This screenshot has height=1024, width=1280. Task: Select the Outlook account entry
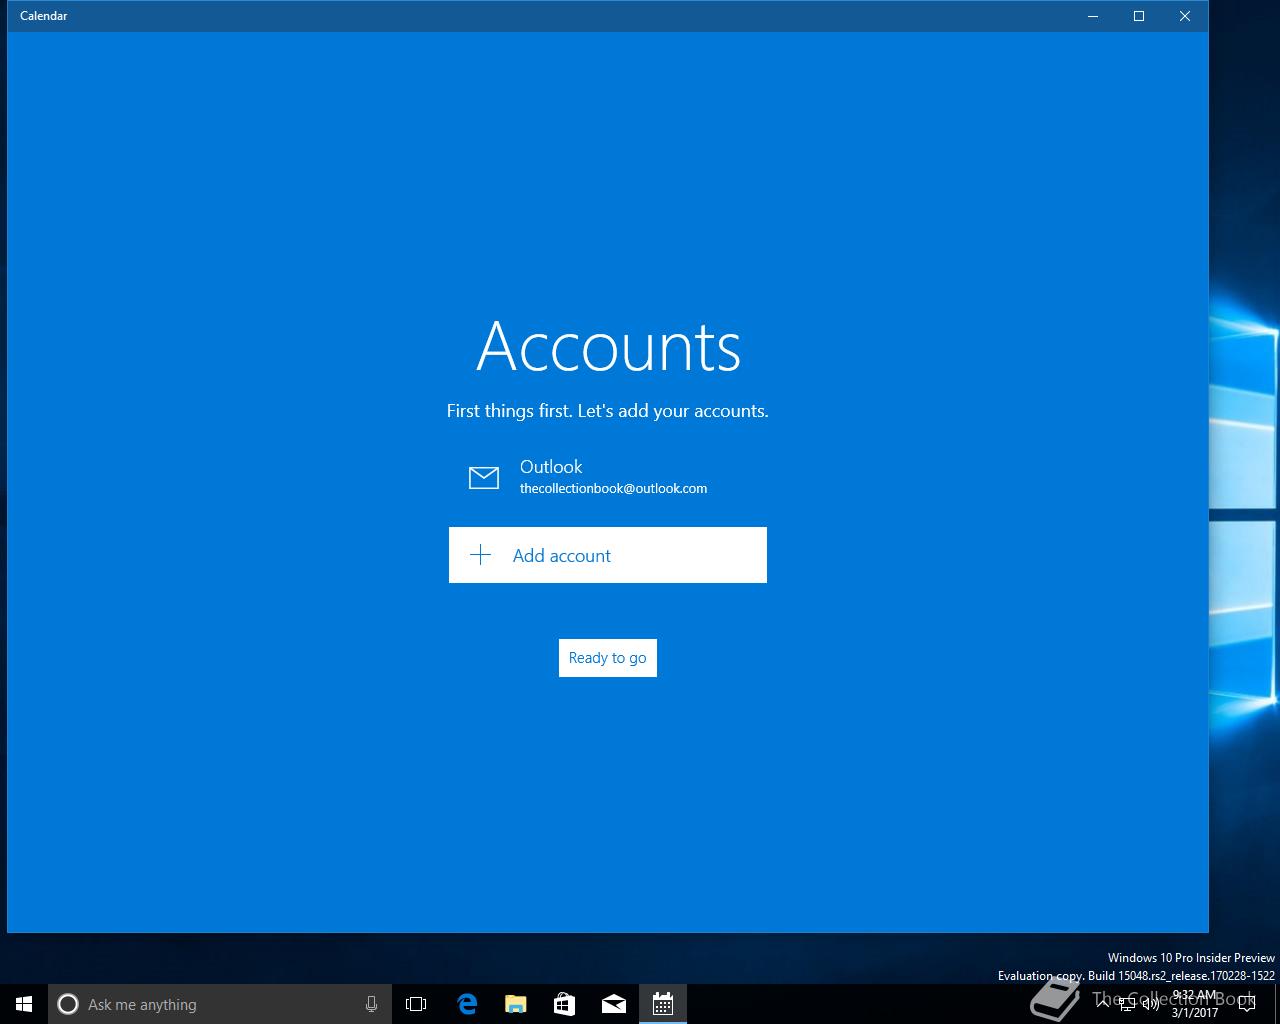(x=607, y=477)
